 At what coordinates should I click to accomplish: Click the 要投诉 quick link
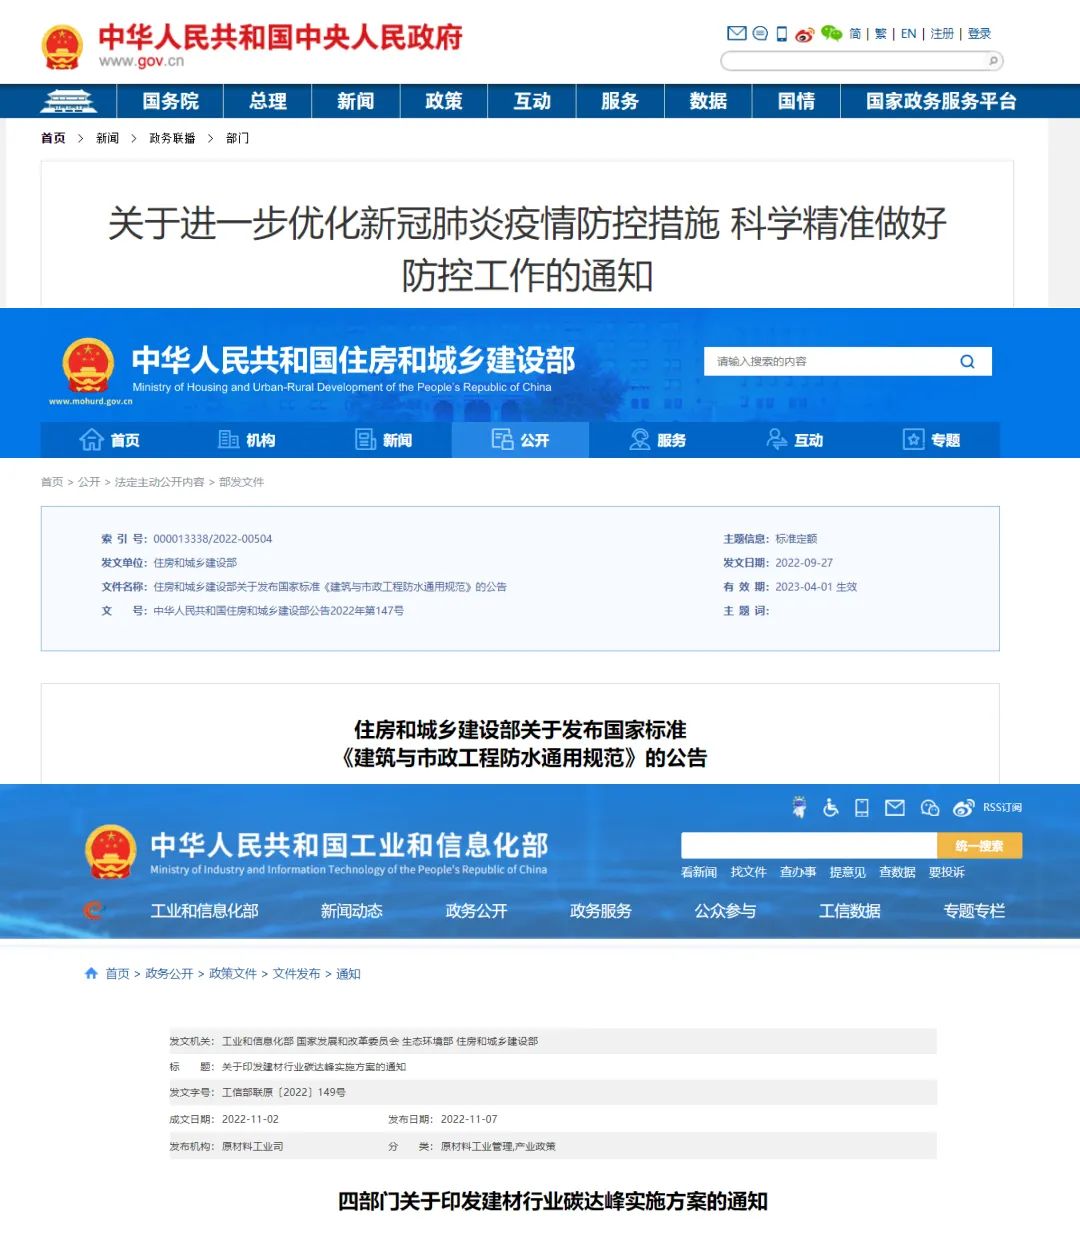tap(947, 872)
